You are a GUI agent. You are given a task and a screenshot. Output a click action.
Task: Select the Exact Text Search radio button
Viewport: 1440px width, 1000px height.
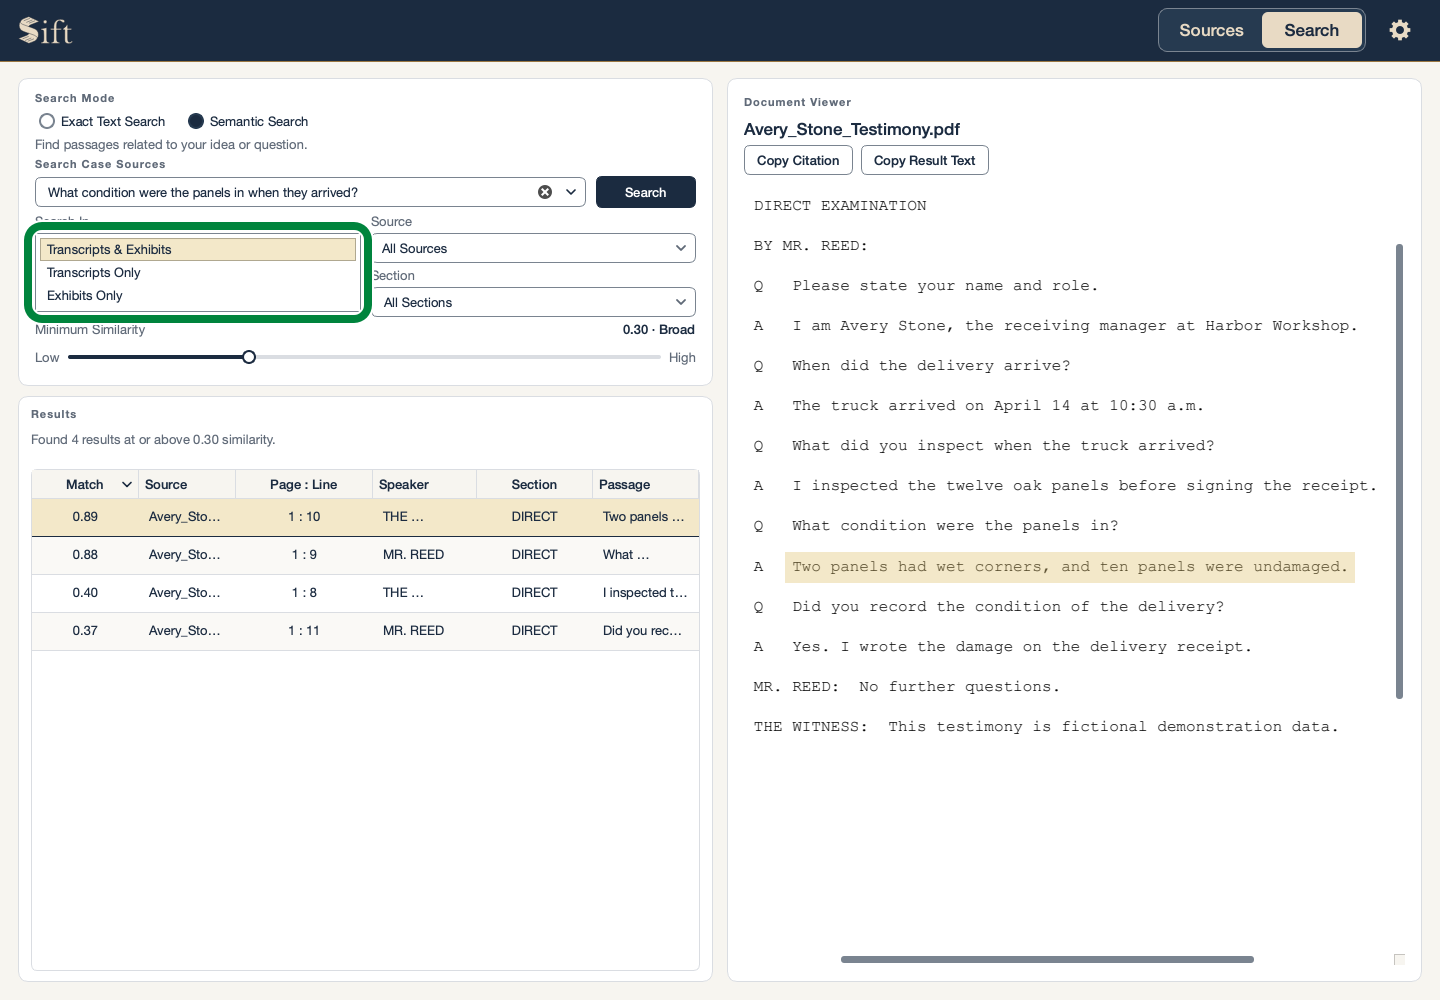47,121
